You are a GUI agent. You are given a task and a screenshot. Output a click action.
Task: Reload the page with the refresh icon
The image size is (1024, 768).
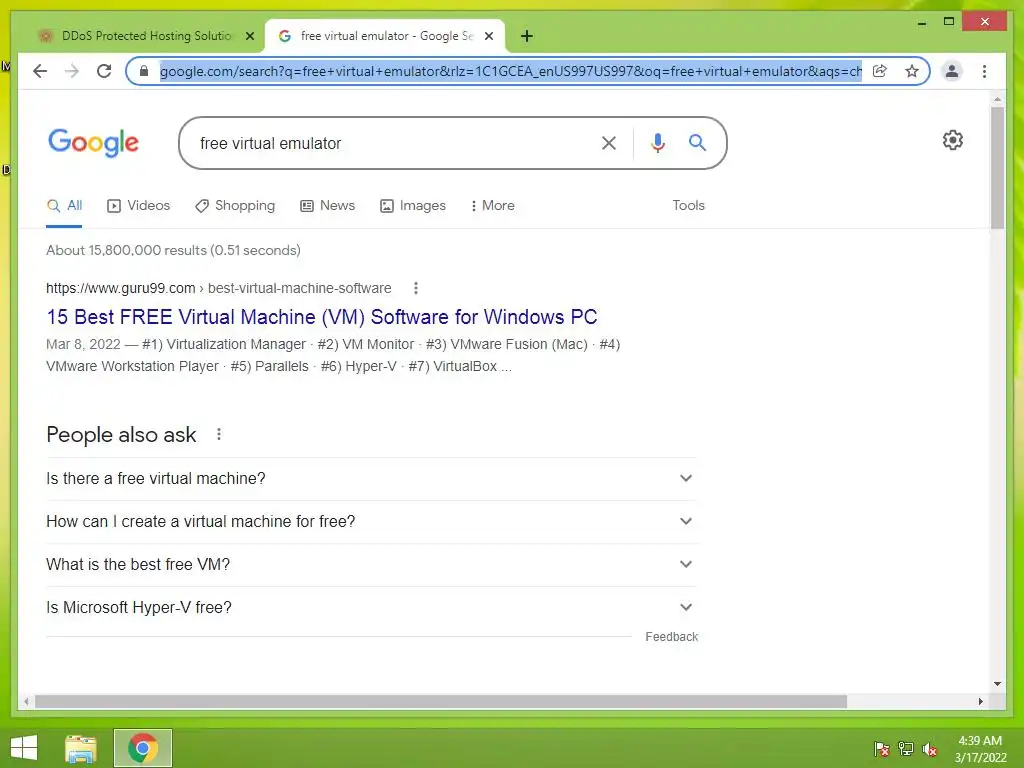[x=104, y=71]
